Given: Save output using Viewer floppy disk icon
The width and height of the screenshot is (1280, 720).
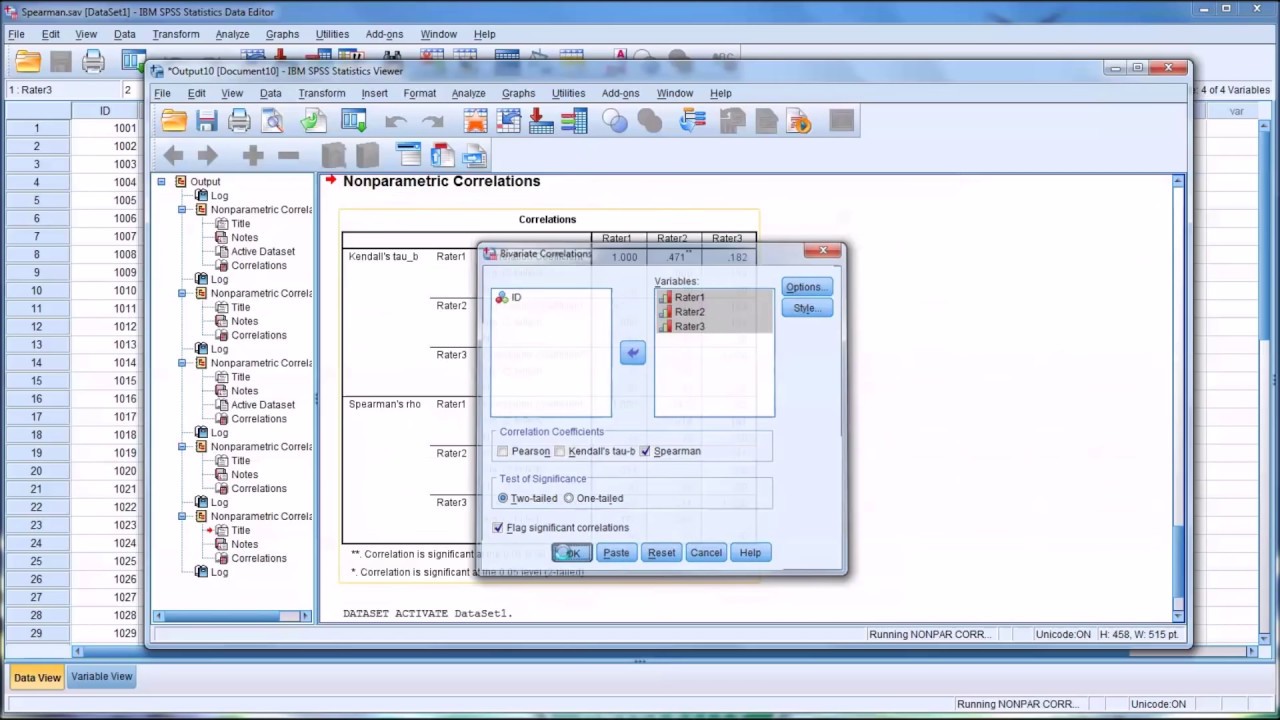Looking at the screenshot, I should [x=207, y=121].
